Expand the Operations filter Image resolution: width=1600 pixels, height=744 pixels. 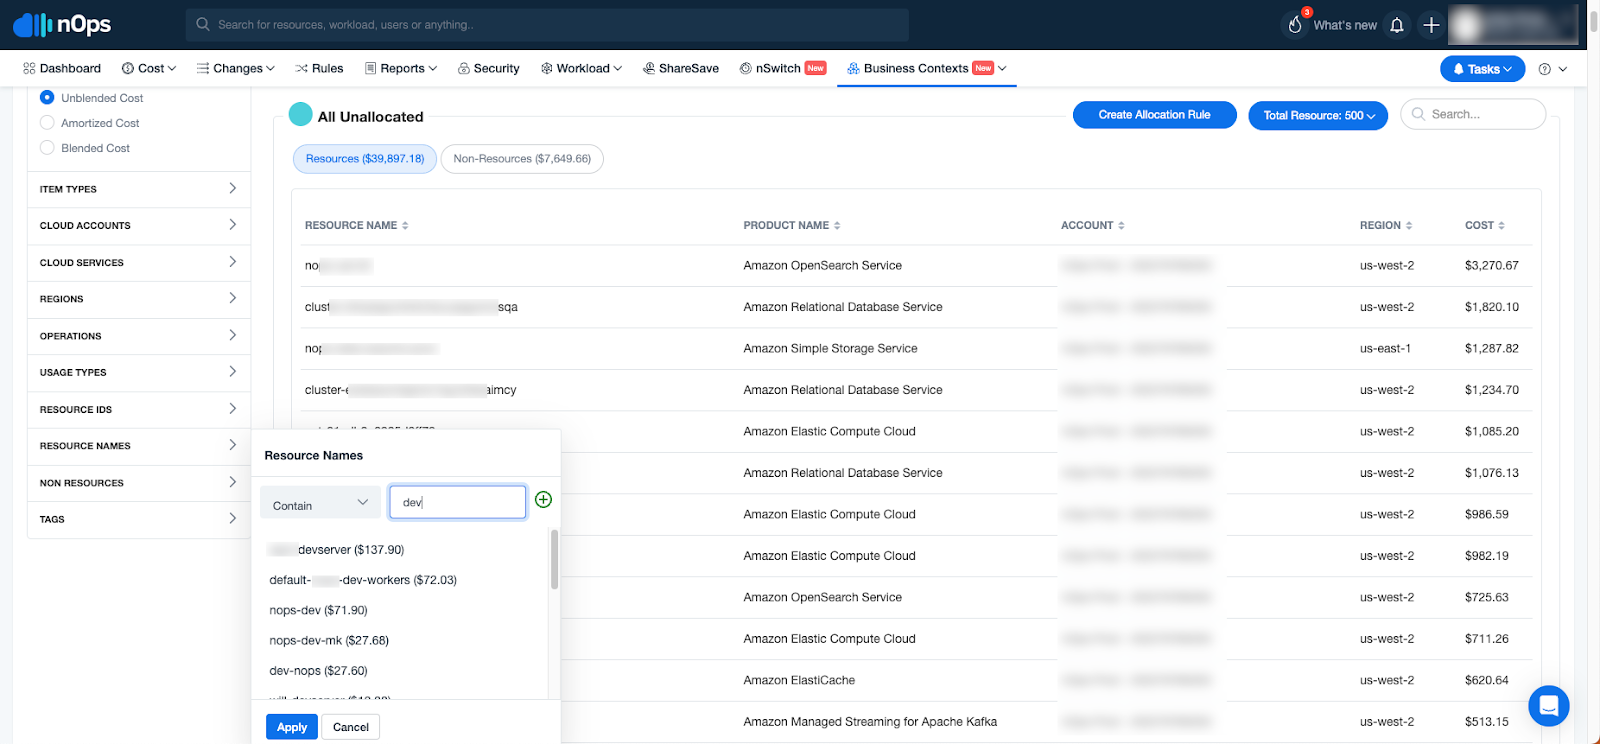click(x=139, y=336)
